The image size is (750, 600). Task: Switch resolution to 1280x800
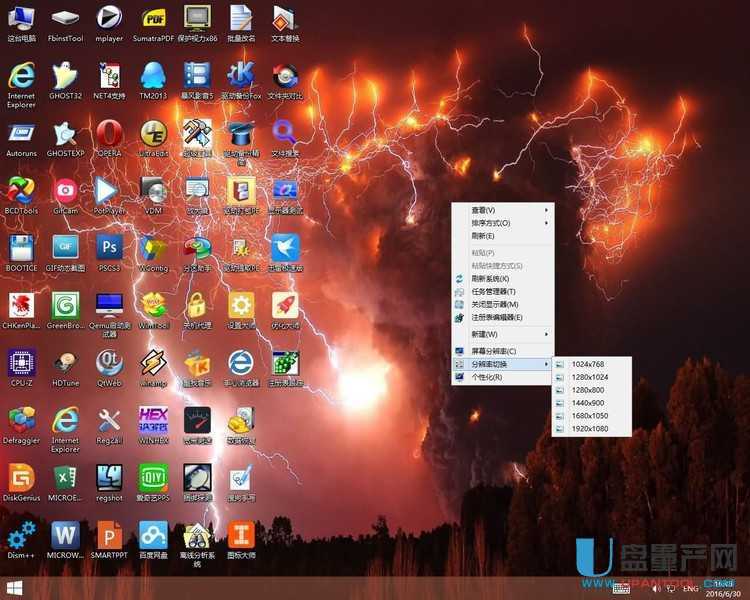click(x=592, y=390)
